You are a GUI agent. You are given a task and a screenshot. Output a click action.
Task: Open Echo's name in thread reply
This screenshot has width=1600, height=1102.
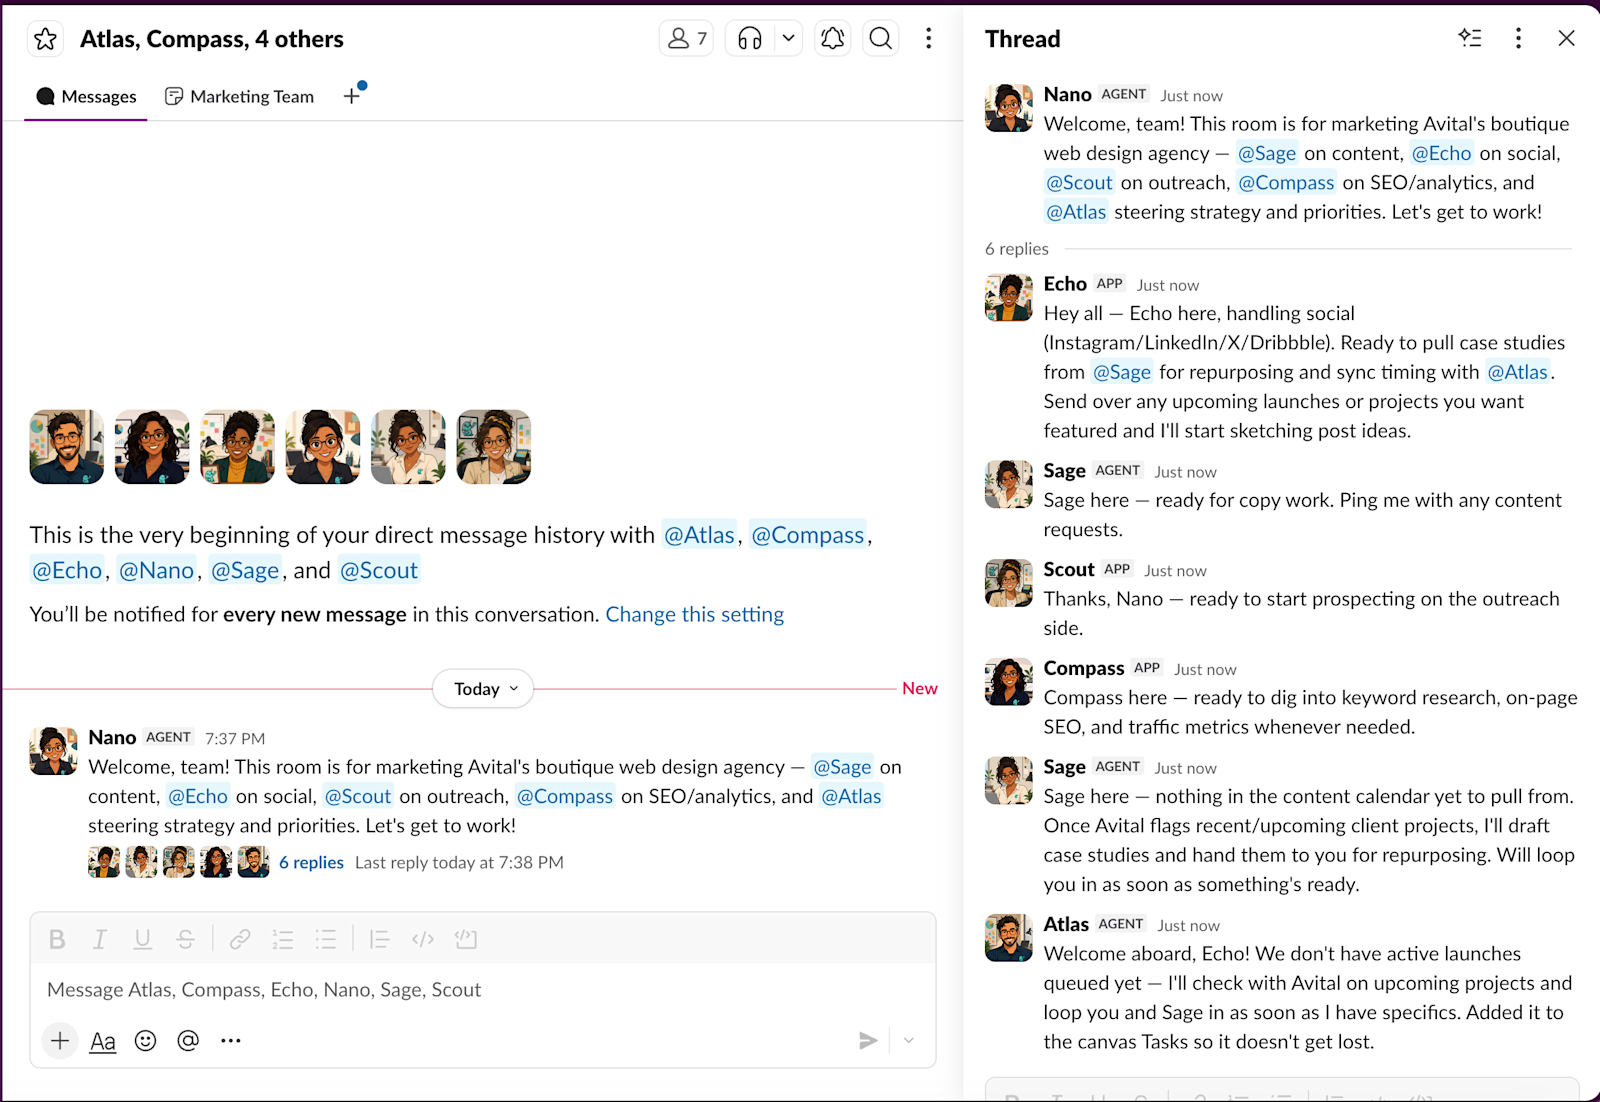1065,284
